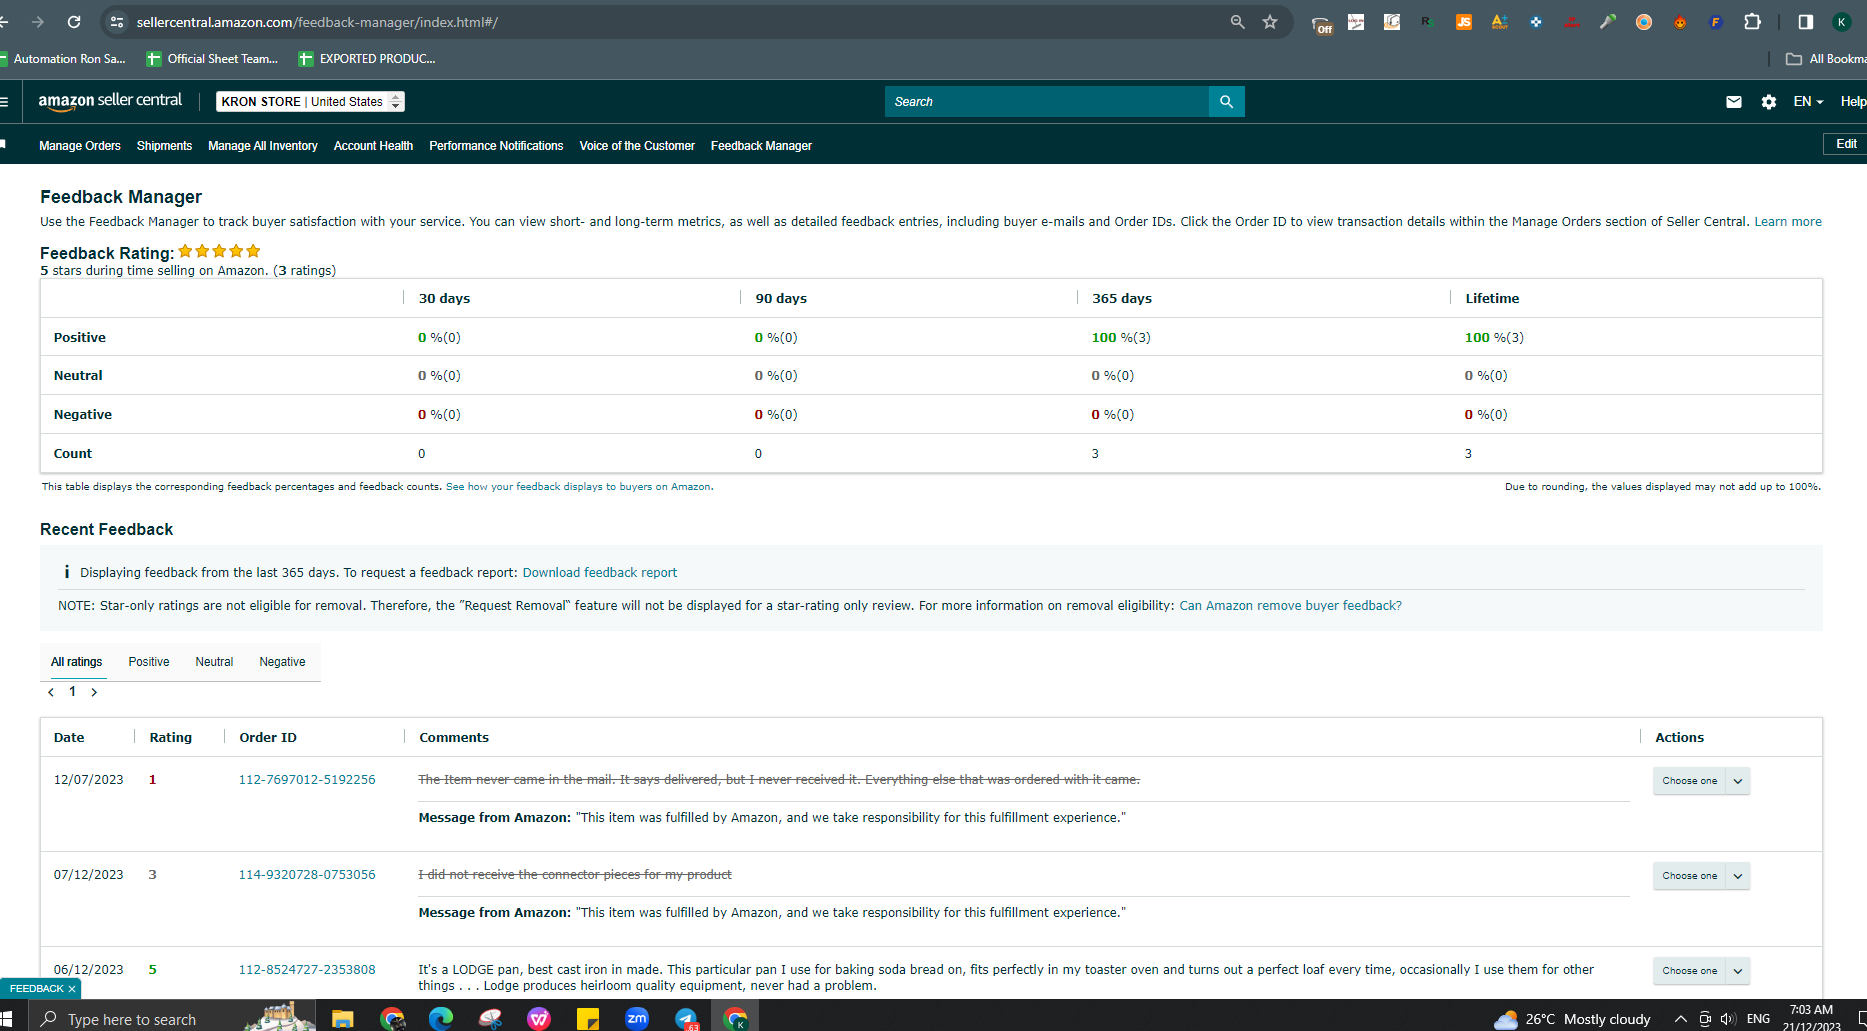The height and width of the screenshot is (1031, 1867).
Task: Open the hamburger navigation menu
Action: pos(4,102)
